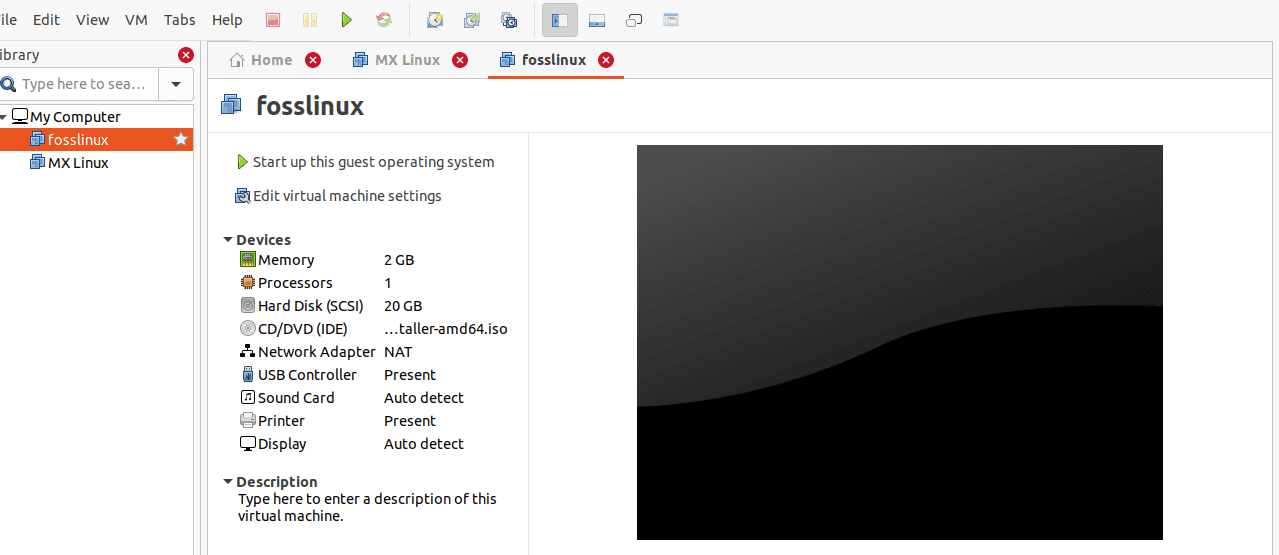Click the Processors device icon
The image size is (1279, 555).
click(x=248, y=282)
